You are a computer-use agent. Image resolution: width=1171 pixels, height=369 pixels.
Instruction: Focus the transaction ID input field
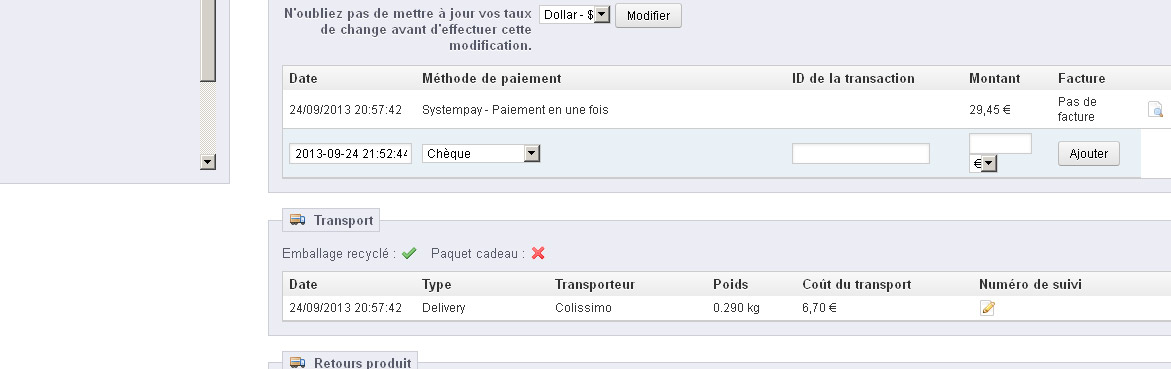860,153
